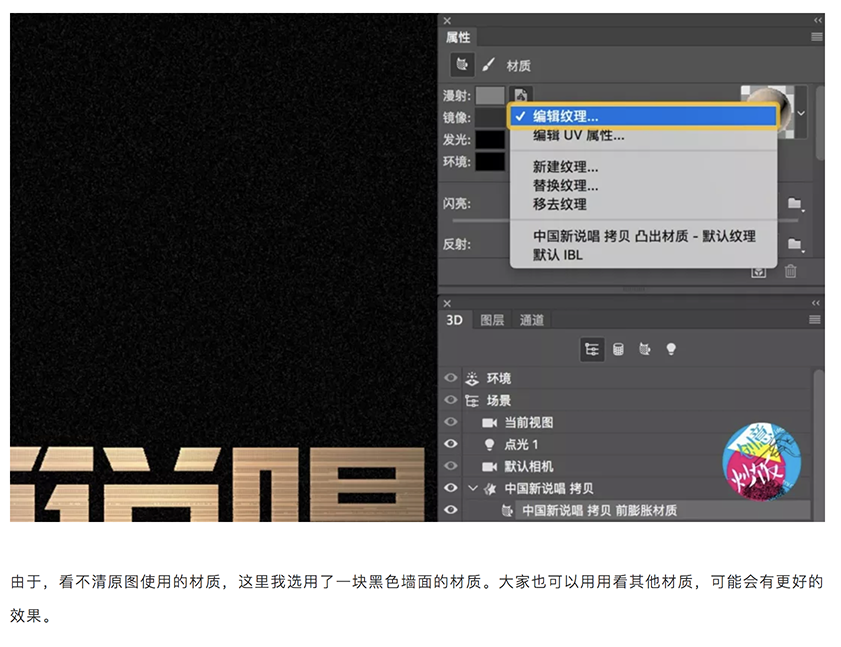Open the 3D panel menu icon

[815, 320]
